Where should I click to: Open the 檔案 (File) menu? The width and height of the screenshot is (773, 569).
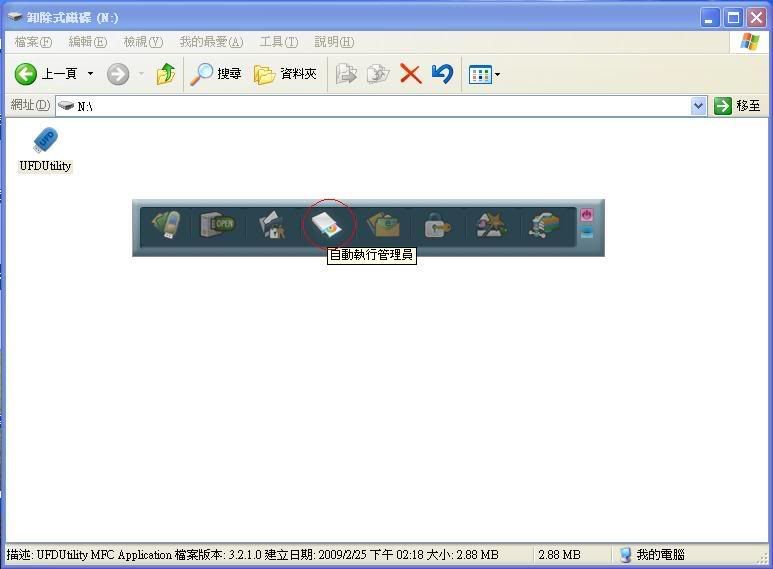point(33,42)
